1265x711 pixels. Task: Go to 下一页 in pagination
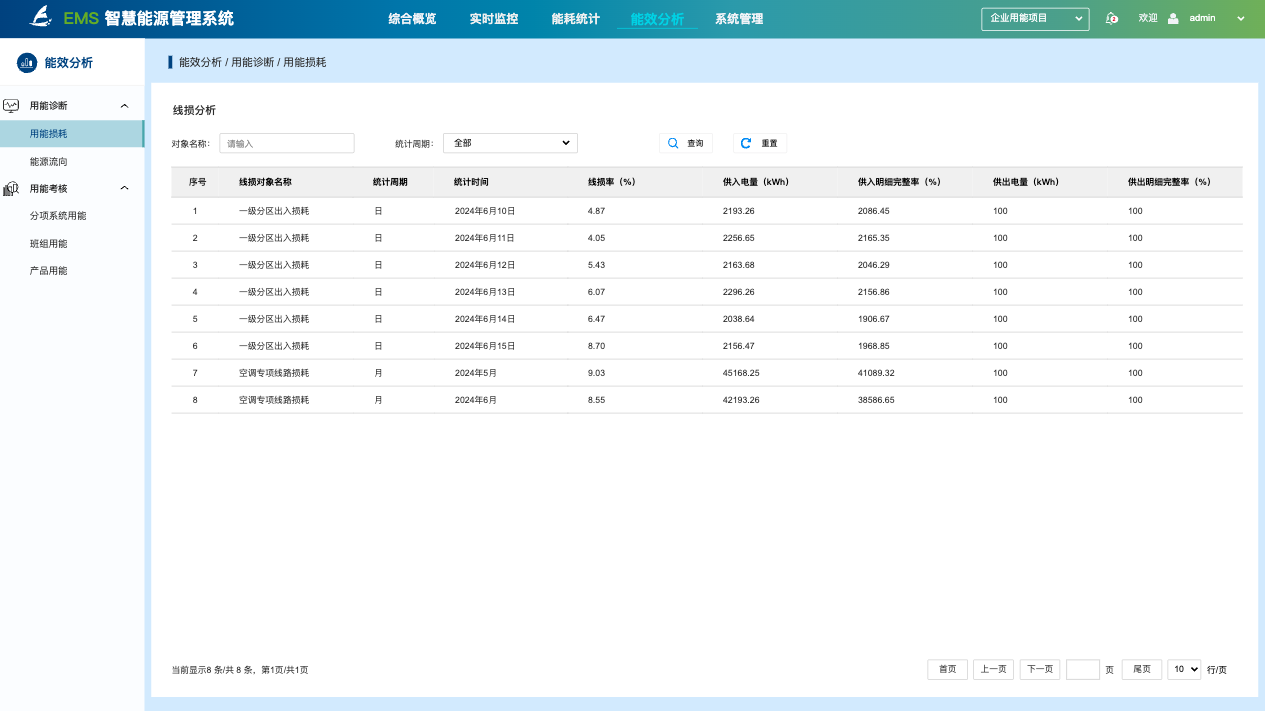[1040, 669]
